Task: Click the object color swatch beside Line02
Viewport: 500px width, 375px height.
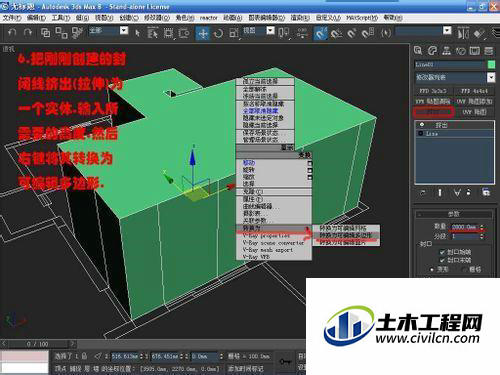Action: coord(491,64)
